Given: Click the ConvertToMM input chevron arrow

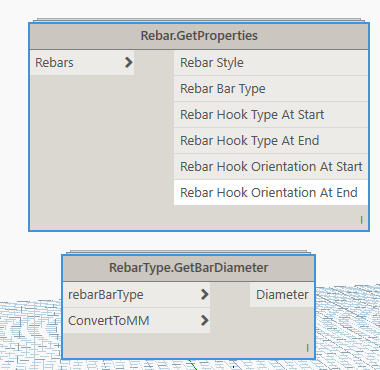Looking at the screenshot, I should pos(205,320).
